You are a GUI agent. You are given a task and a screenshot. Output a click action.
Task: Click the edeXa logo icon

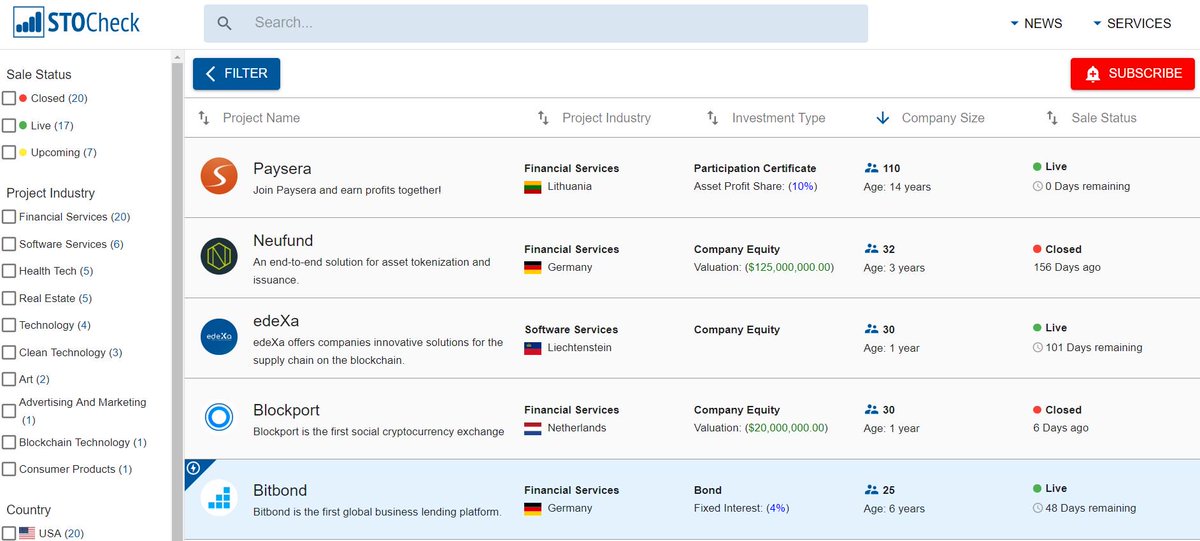(x=218, y=337)
